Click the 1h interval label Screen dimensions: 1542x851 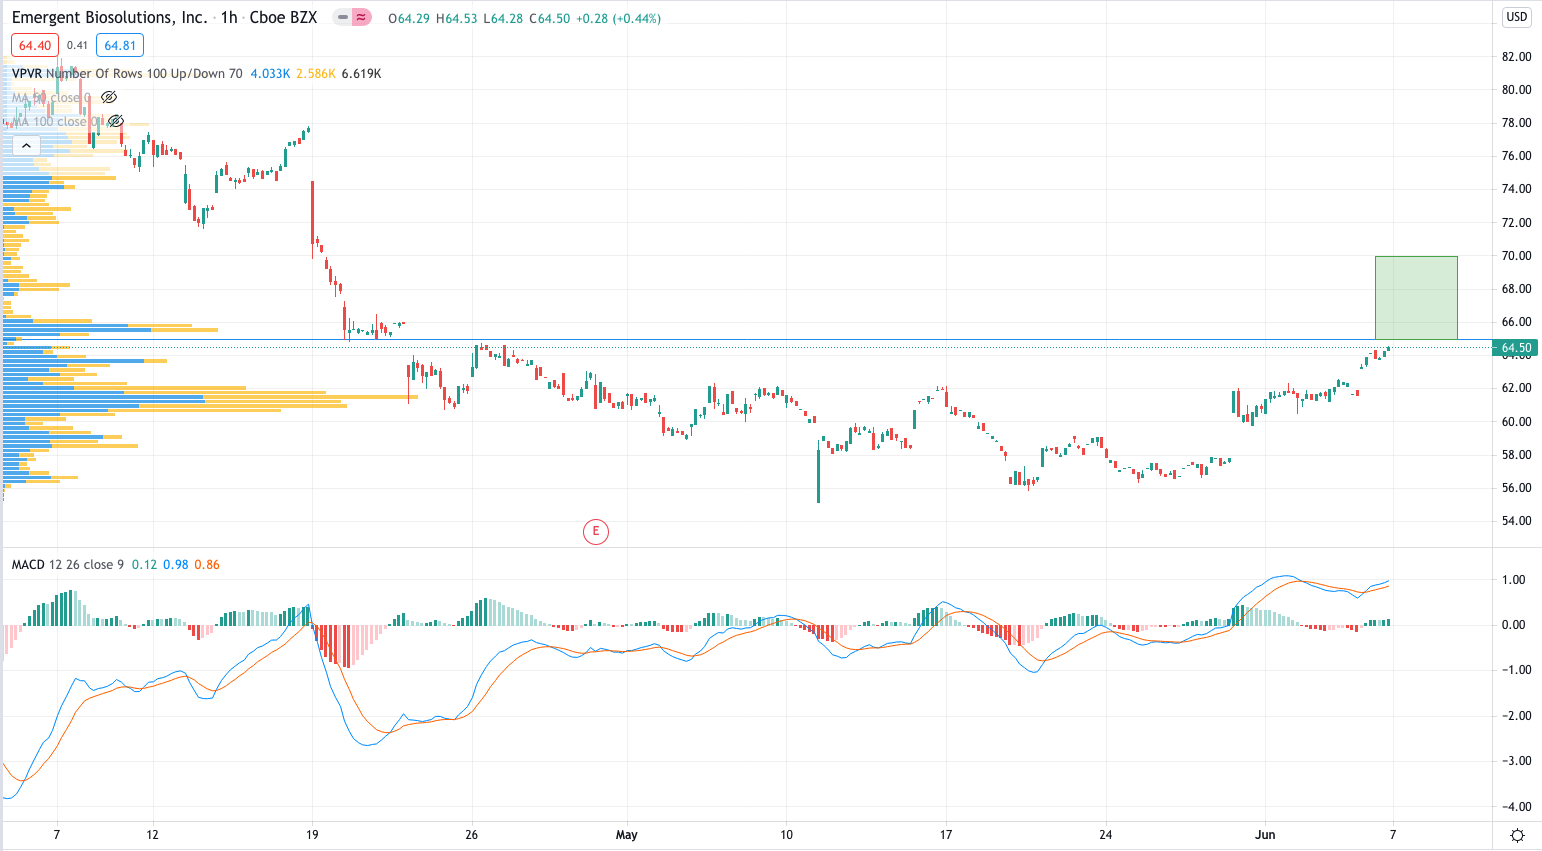tap(229, 17)
